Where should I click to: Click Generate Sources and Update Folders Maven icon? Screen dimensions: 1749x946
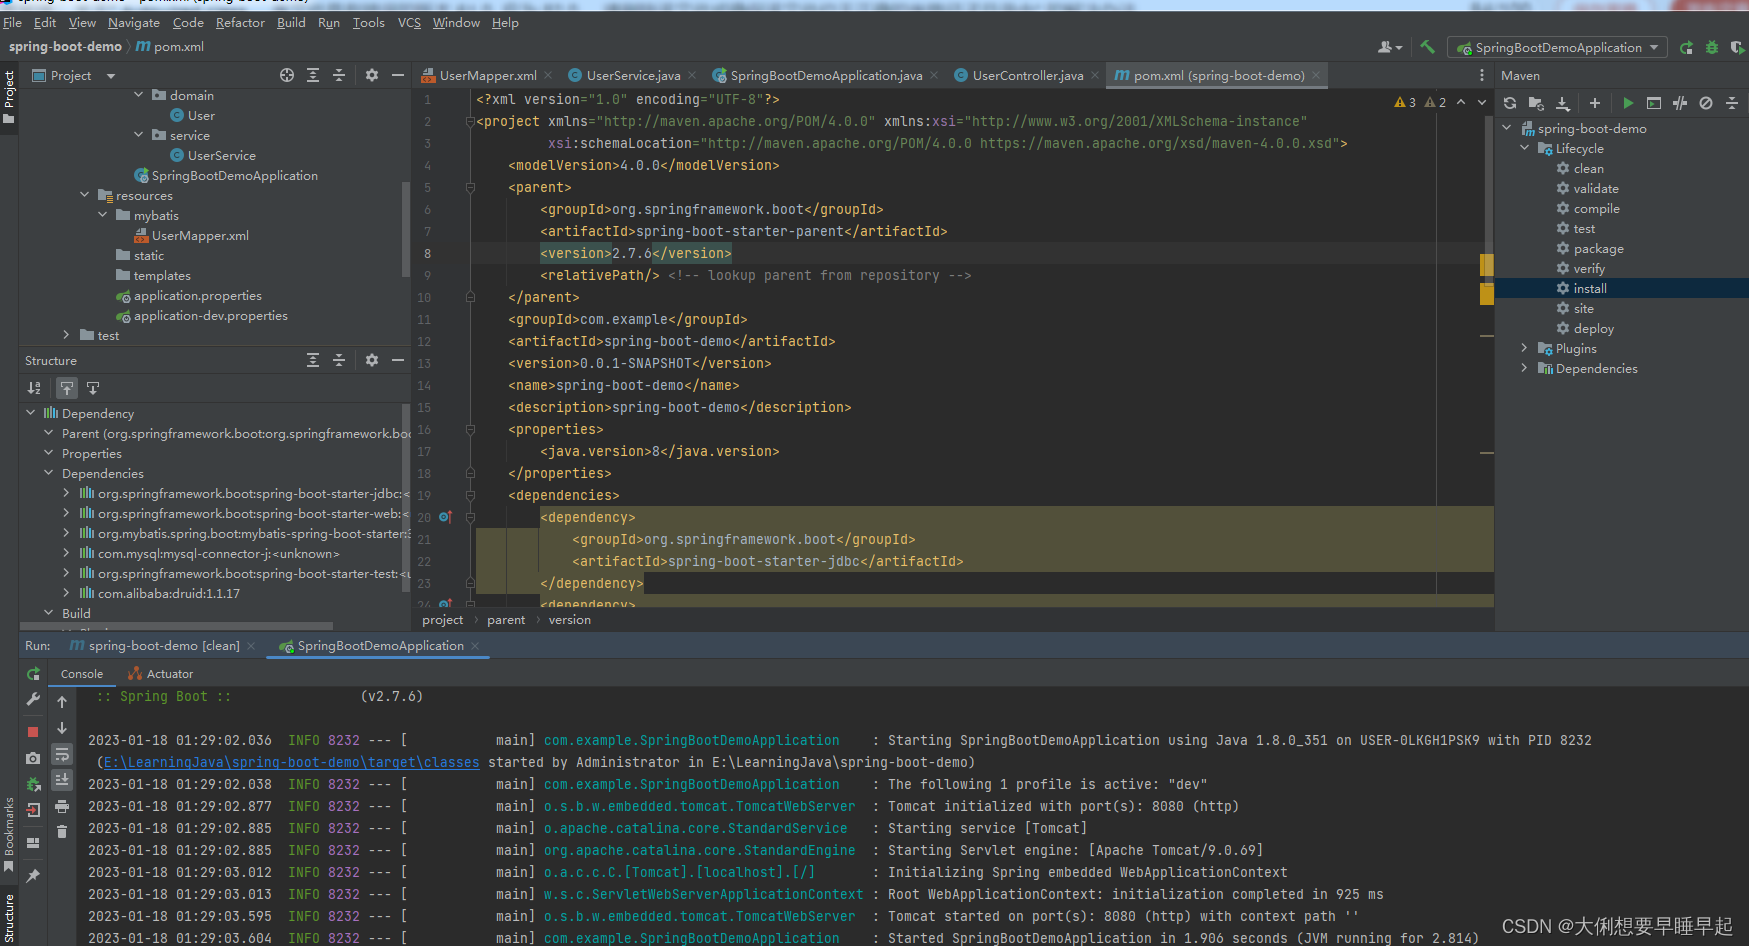1536,103
